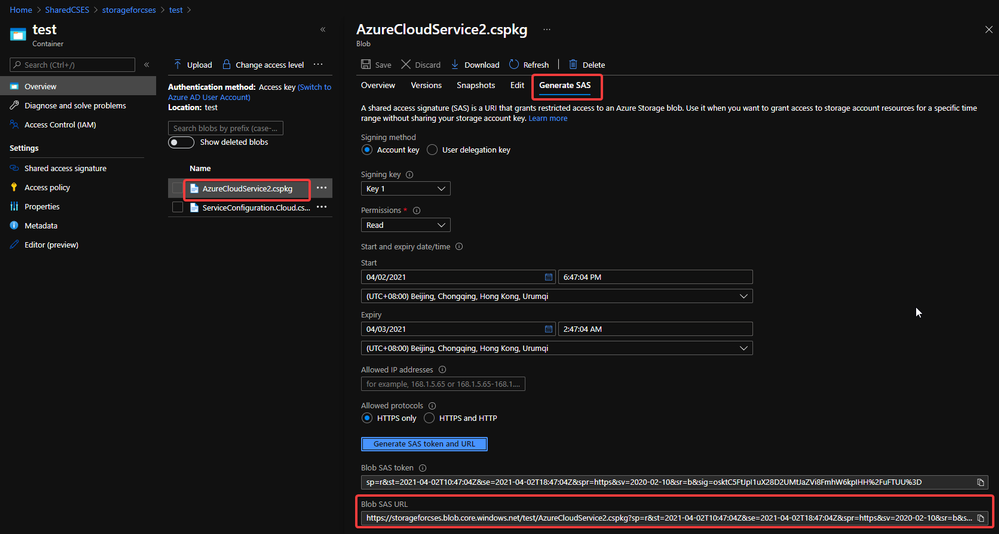Viewport: 999px width, 534px height.
Task: Click Search blobs by prefix field
Action: (x=226, y=128)
